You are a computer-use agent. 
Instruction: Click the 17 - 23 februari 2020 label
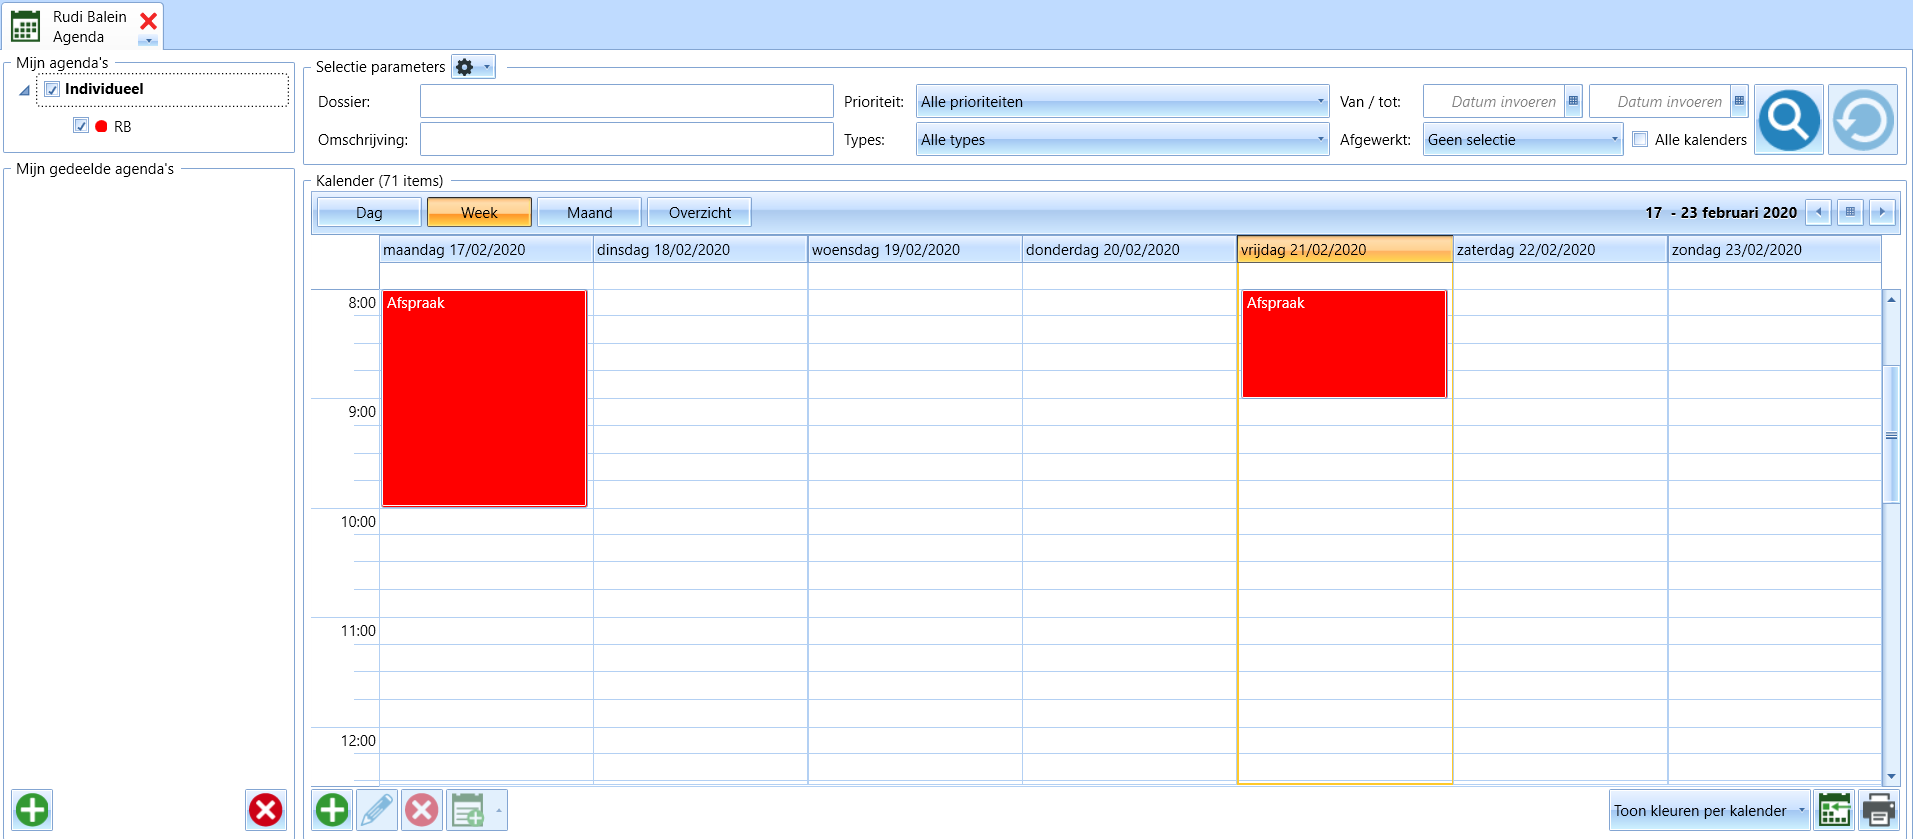pyautogui.click(x=1721, y=212)
